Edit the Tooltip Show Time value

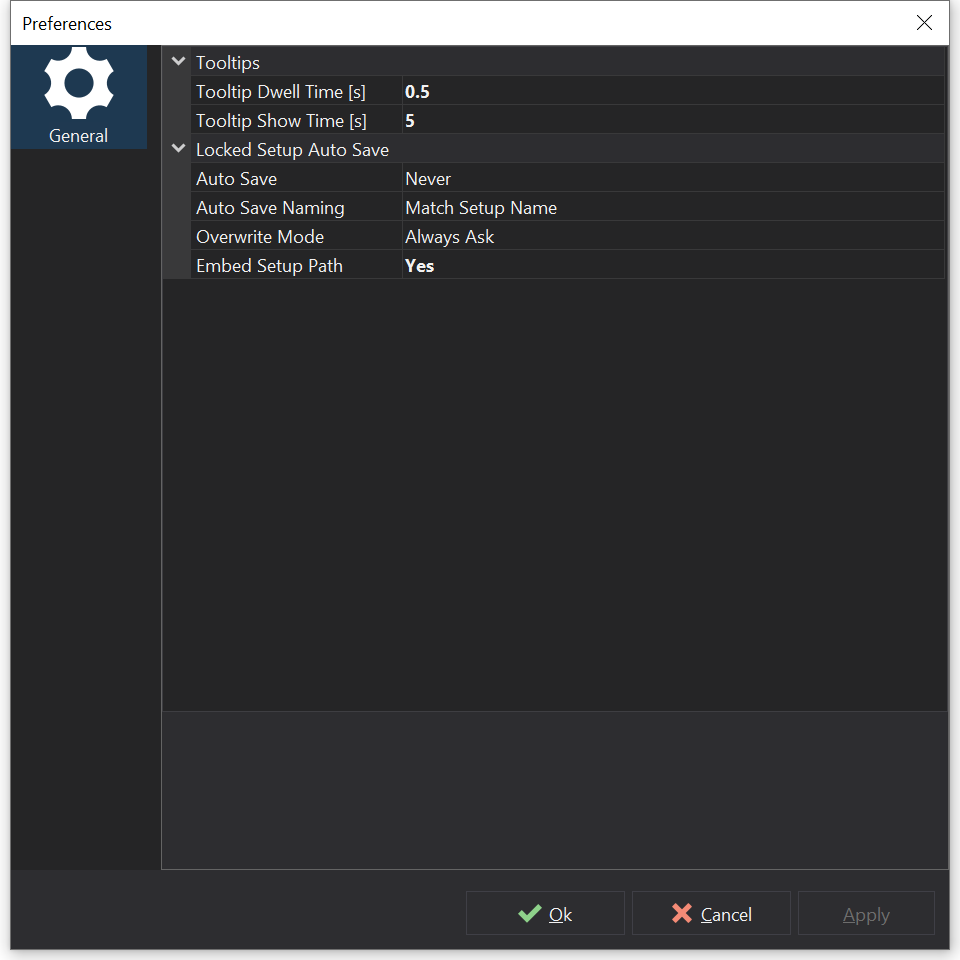(672, 121)
